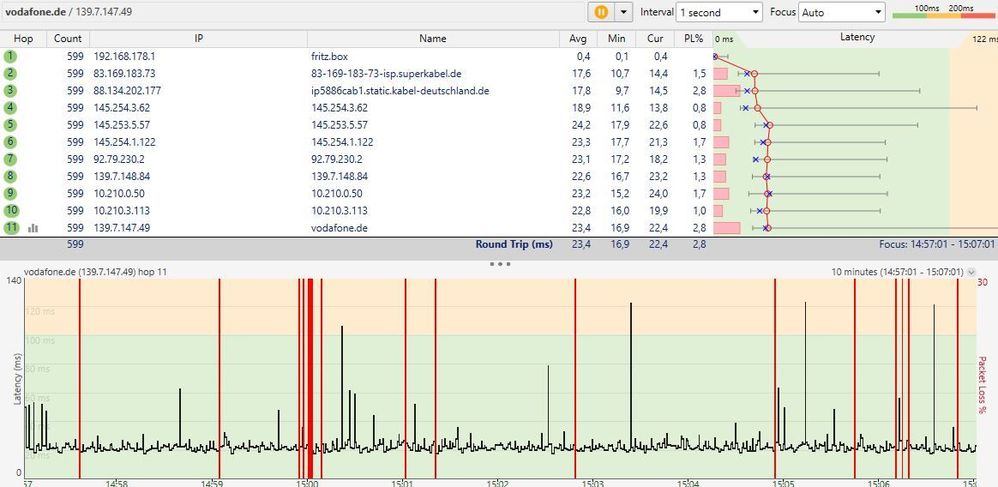Screen dimensions: 998x487
Task: Click the latency scale color legend
Action: (x=943, y=11)
